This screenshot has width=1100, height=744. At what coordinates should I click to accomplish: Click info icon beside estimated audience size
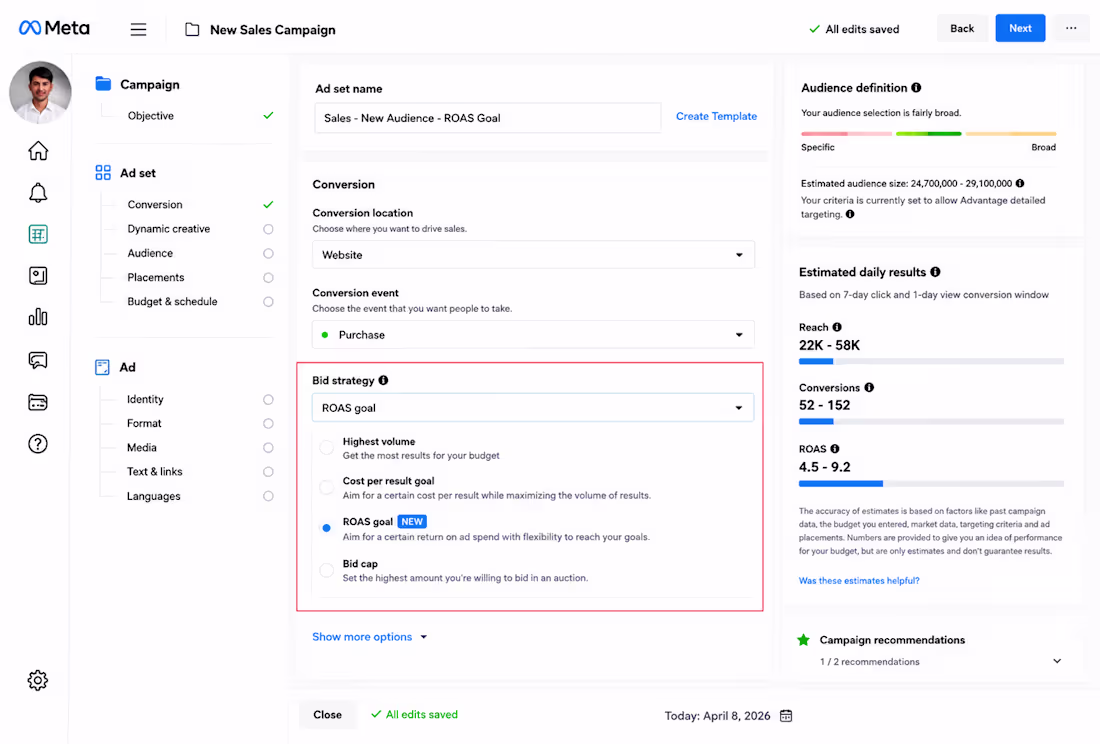coord(1020,183)
